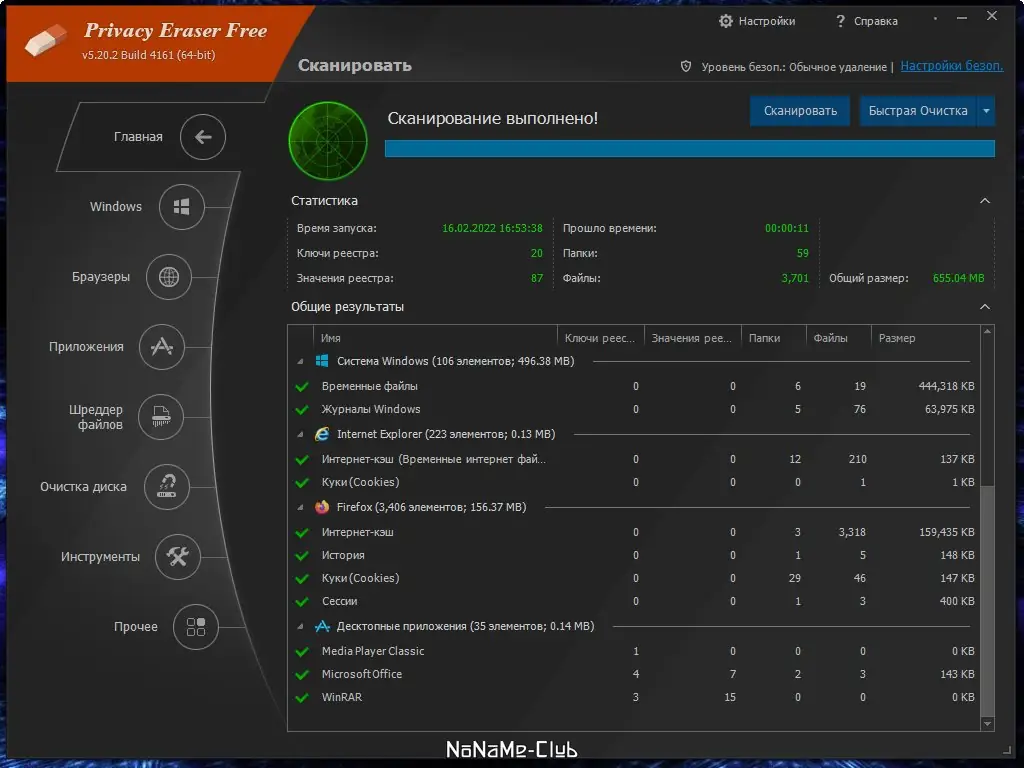Sort by the Папки column header

(774, 338)
